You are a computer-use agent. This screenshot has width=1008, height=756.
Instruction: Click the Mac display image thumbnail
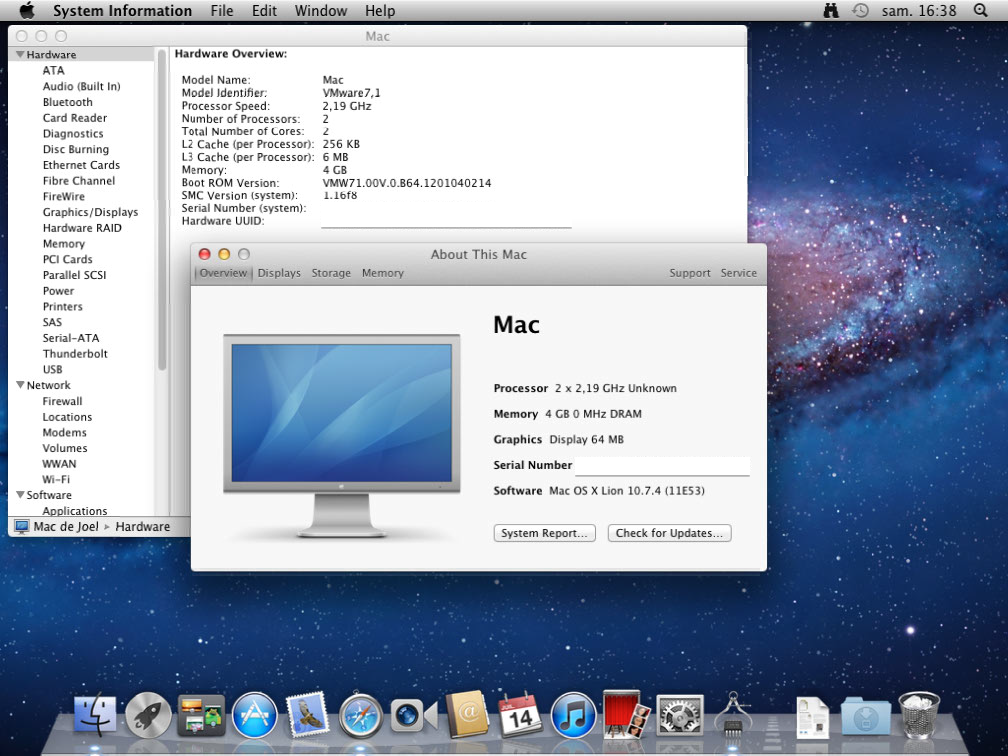[x=341, y=436]
